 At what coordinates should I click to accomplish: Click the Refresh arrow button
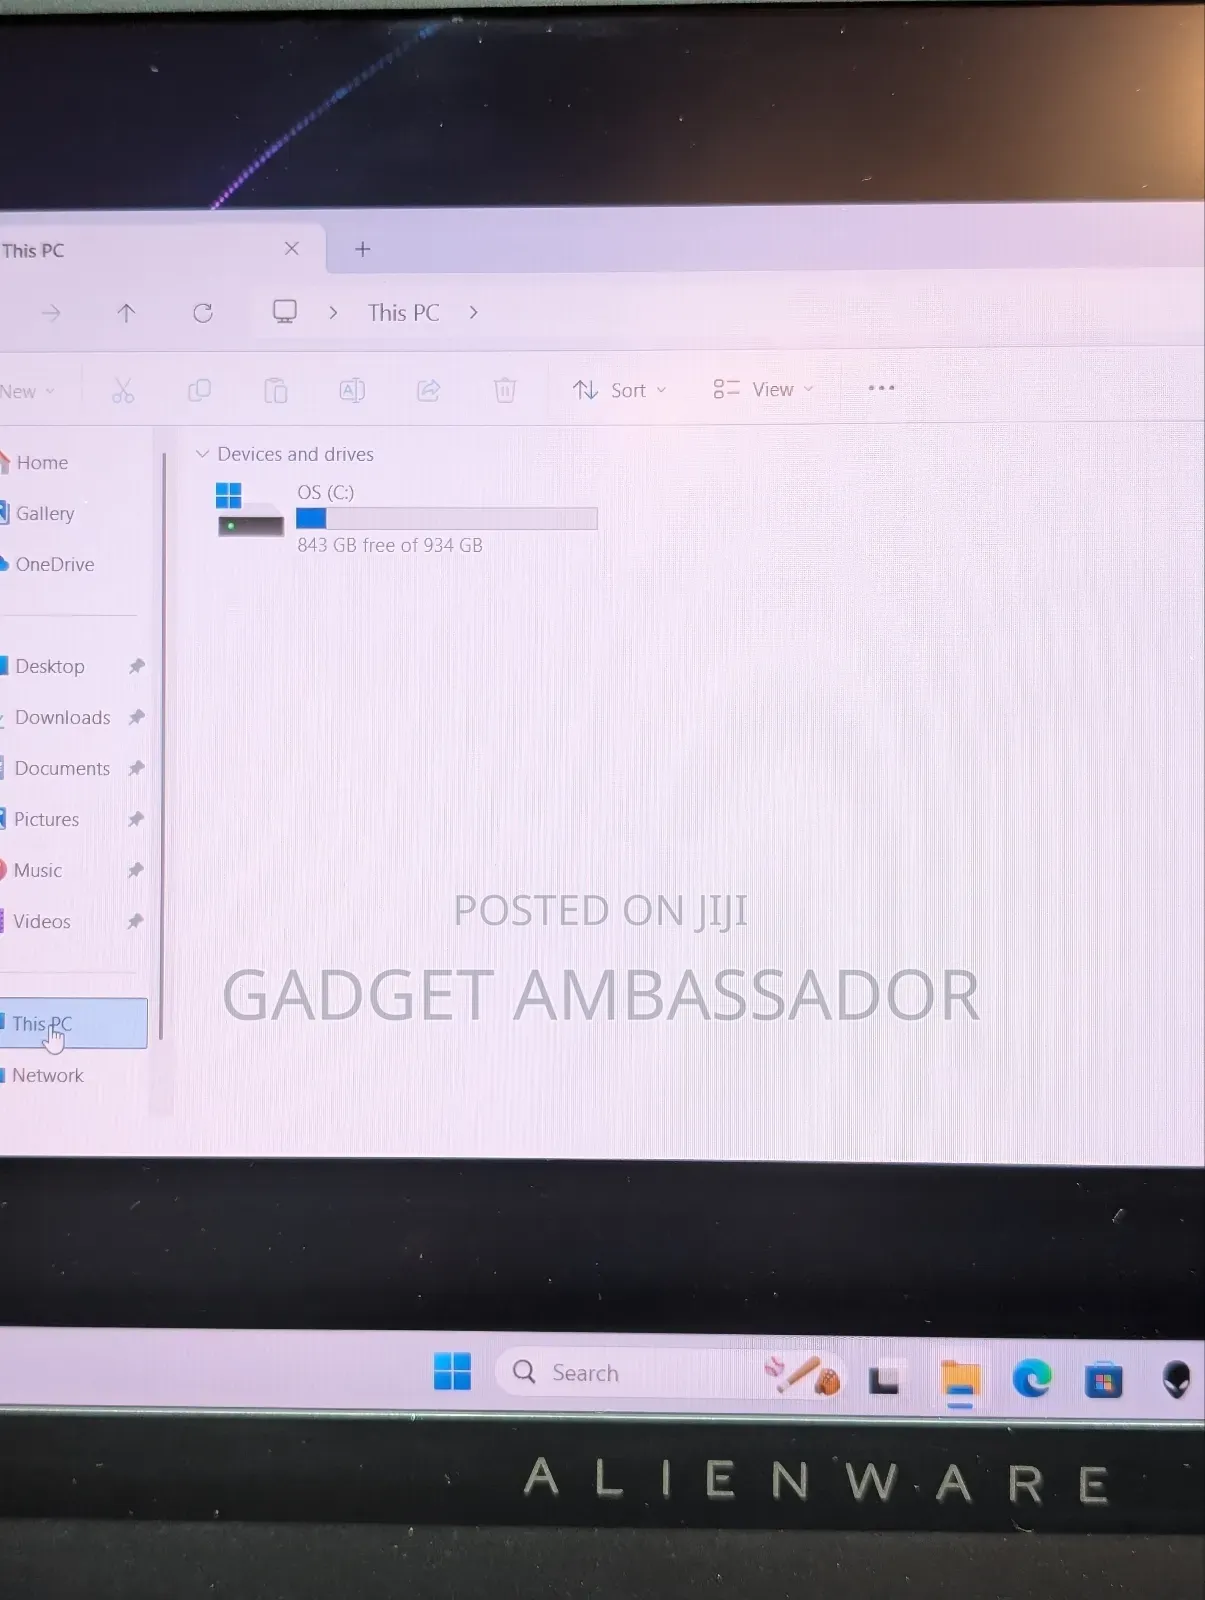coord(203,313)
